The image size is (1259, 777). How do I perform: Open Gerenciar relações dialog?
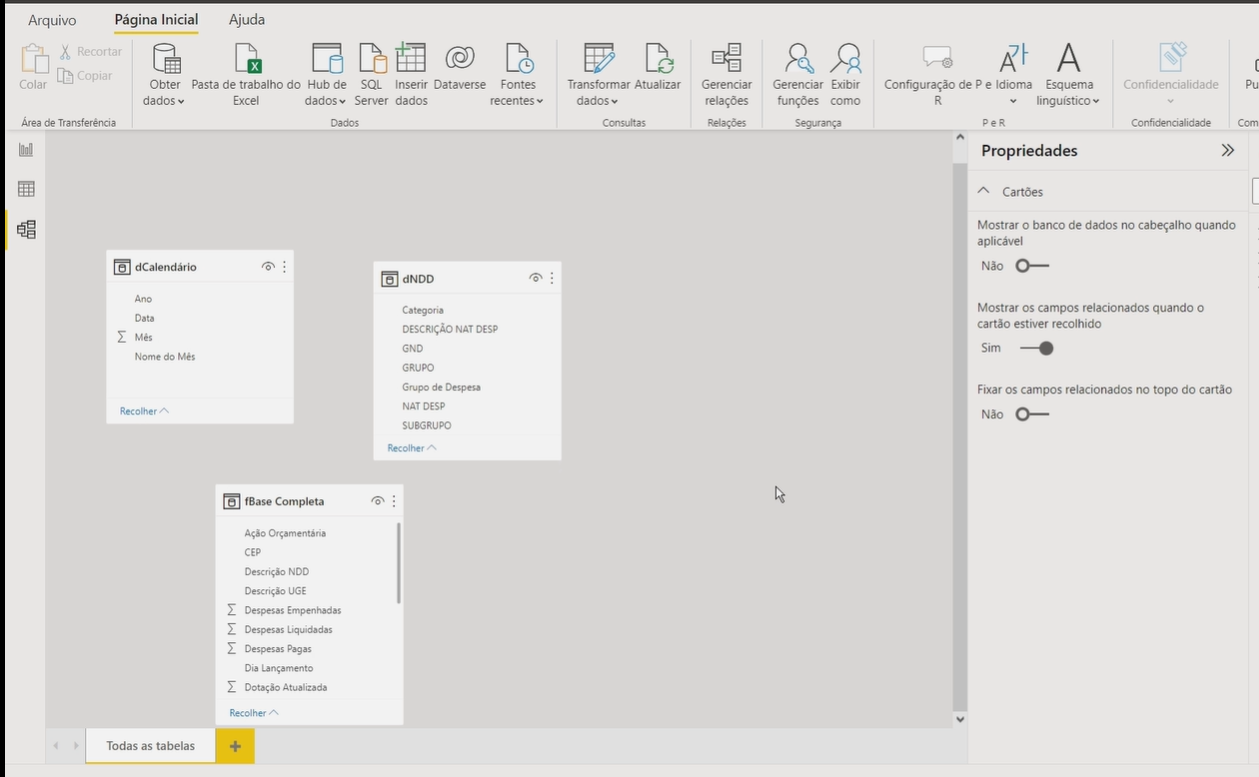click(x=727, y=74)
